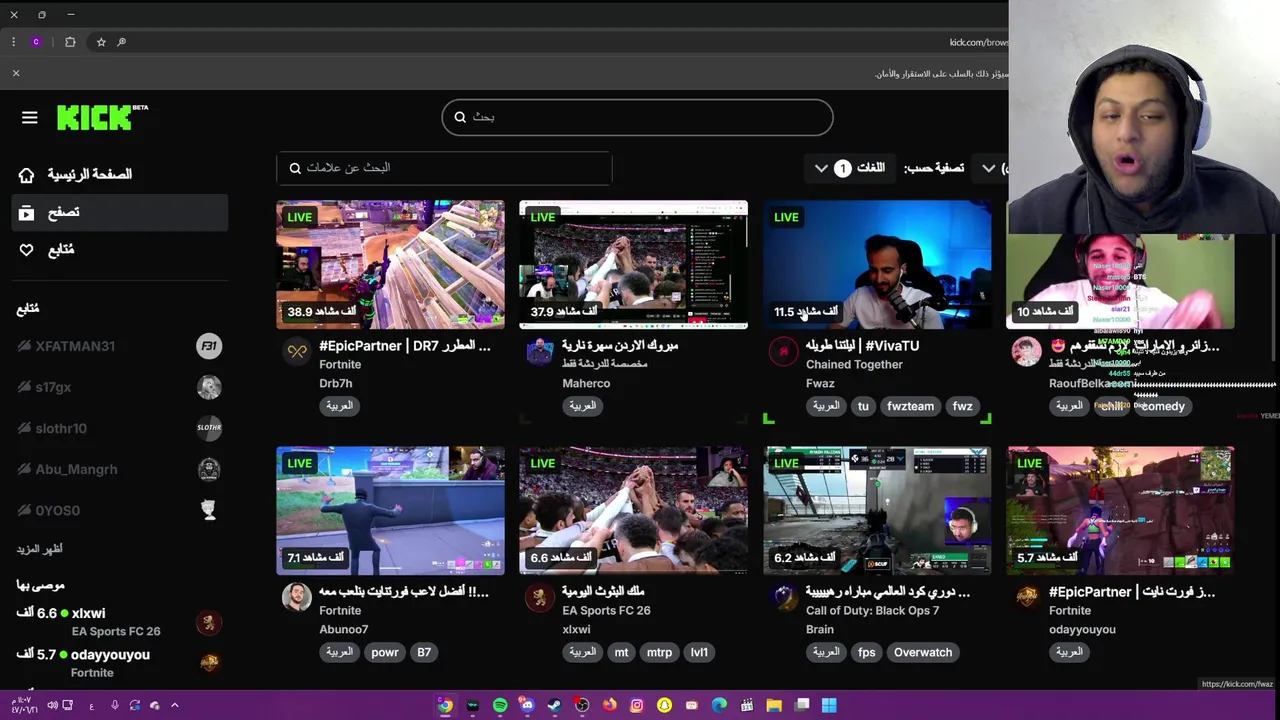Click the Chained Together category link

coord(854,365)
